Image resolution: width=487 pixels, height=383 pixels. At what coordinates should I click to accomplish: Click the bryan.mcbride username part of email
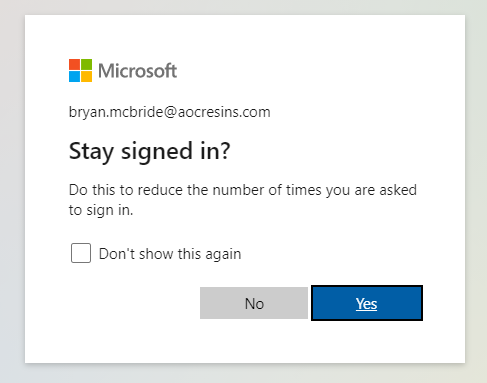(x=116, y=113)
